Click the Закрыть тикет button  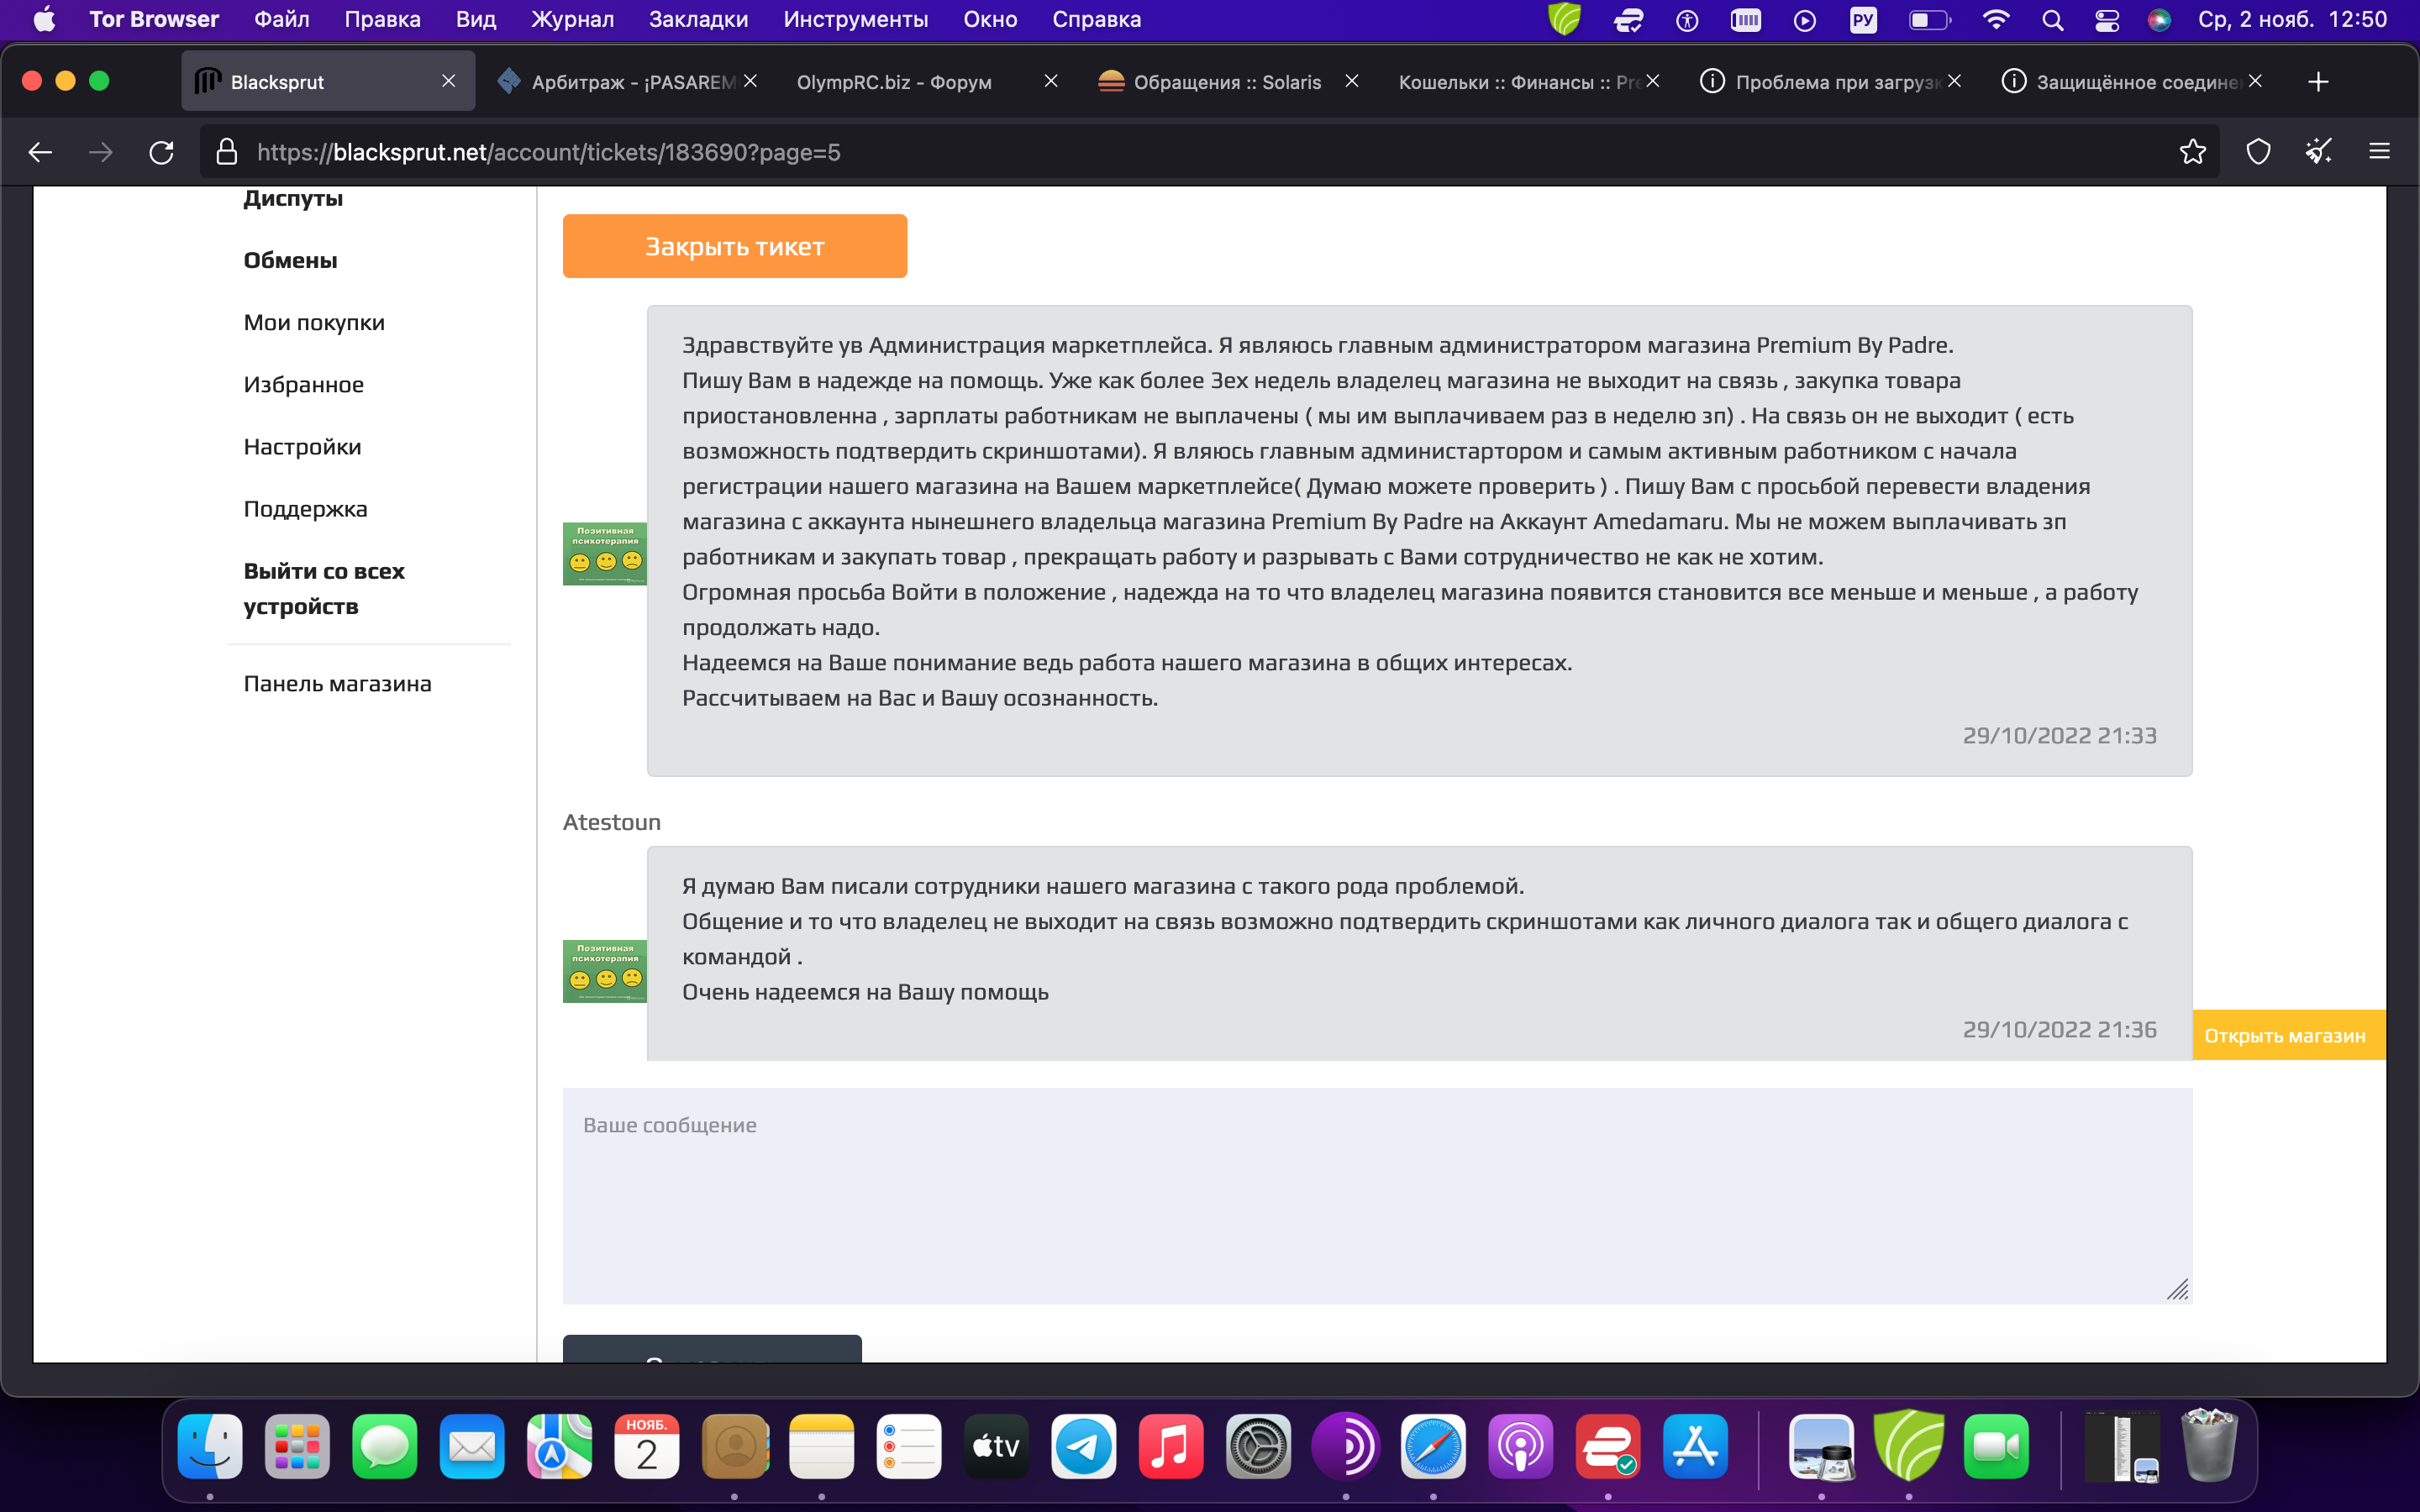pyautogui.click(x=735, y=246)
